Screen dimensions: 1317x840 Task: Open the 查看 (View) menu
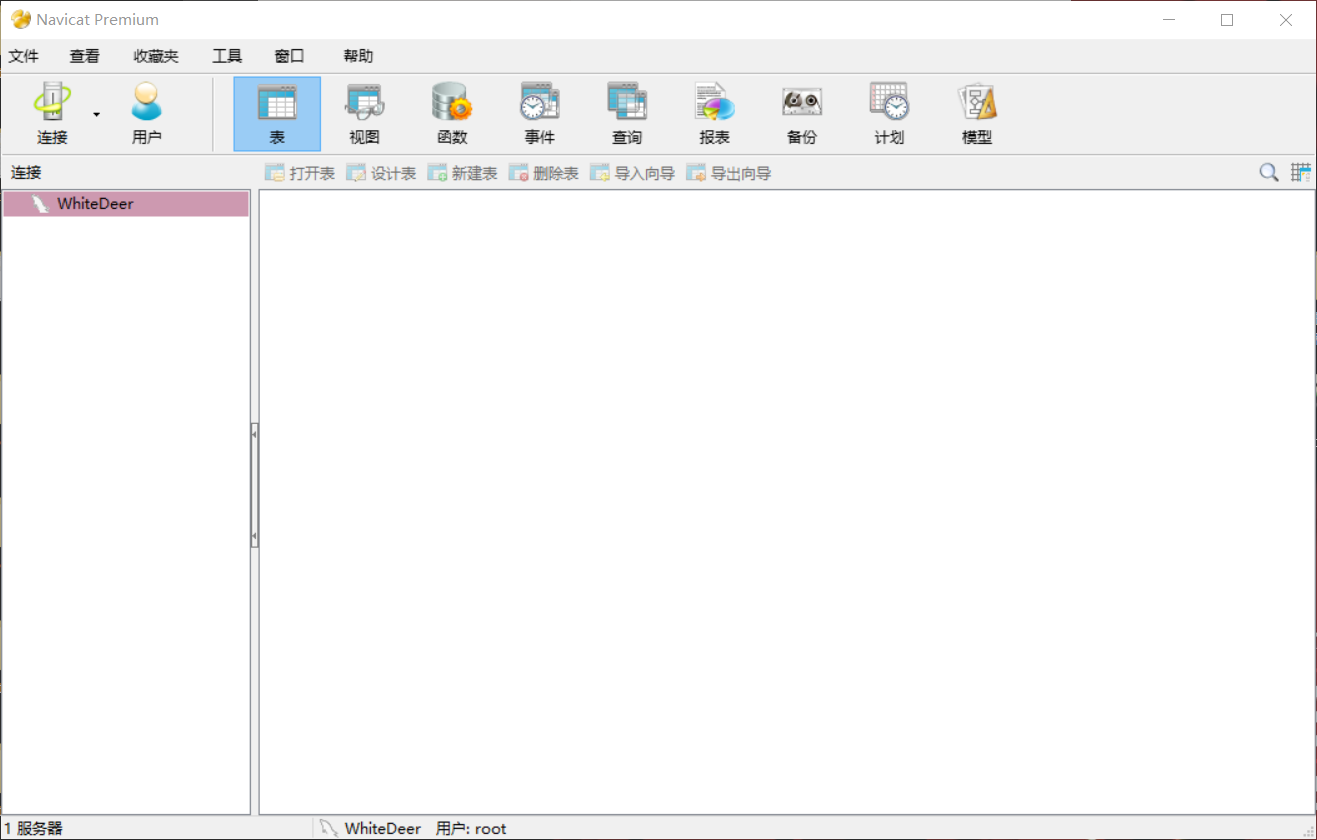pyautogui.click(x=85, y=56)
